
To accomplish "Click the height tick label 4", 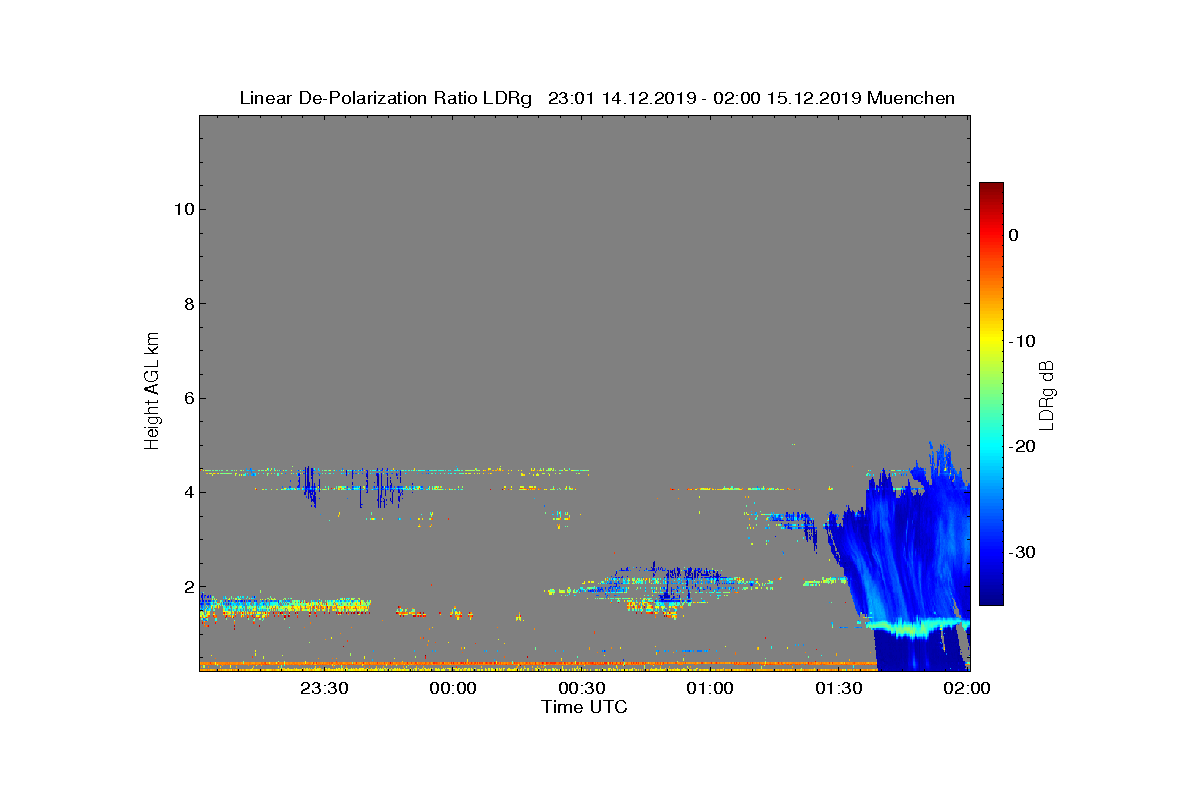I will [x=187, y=492].
